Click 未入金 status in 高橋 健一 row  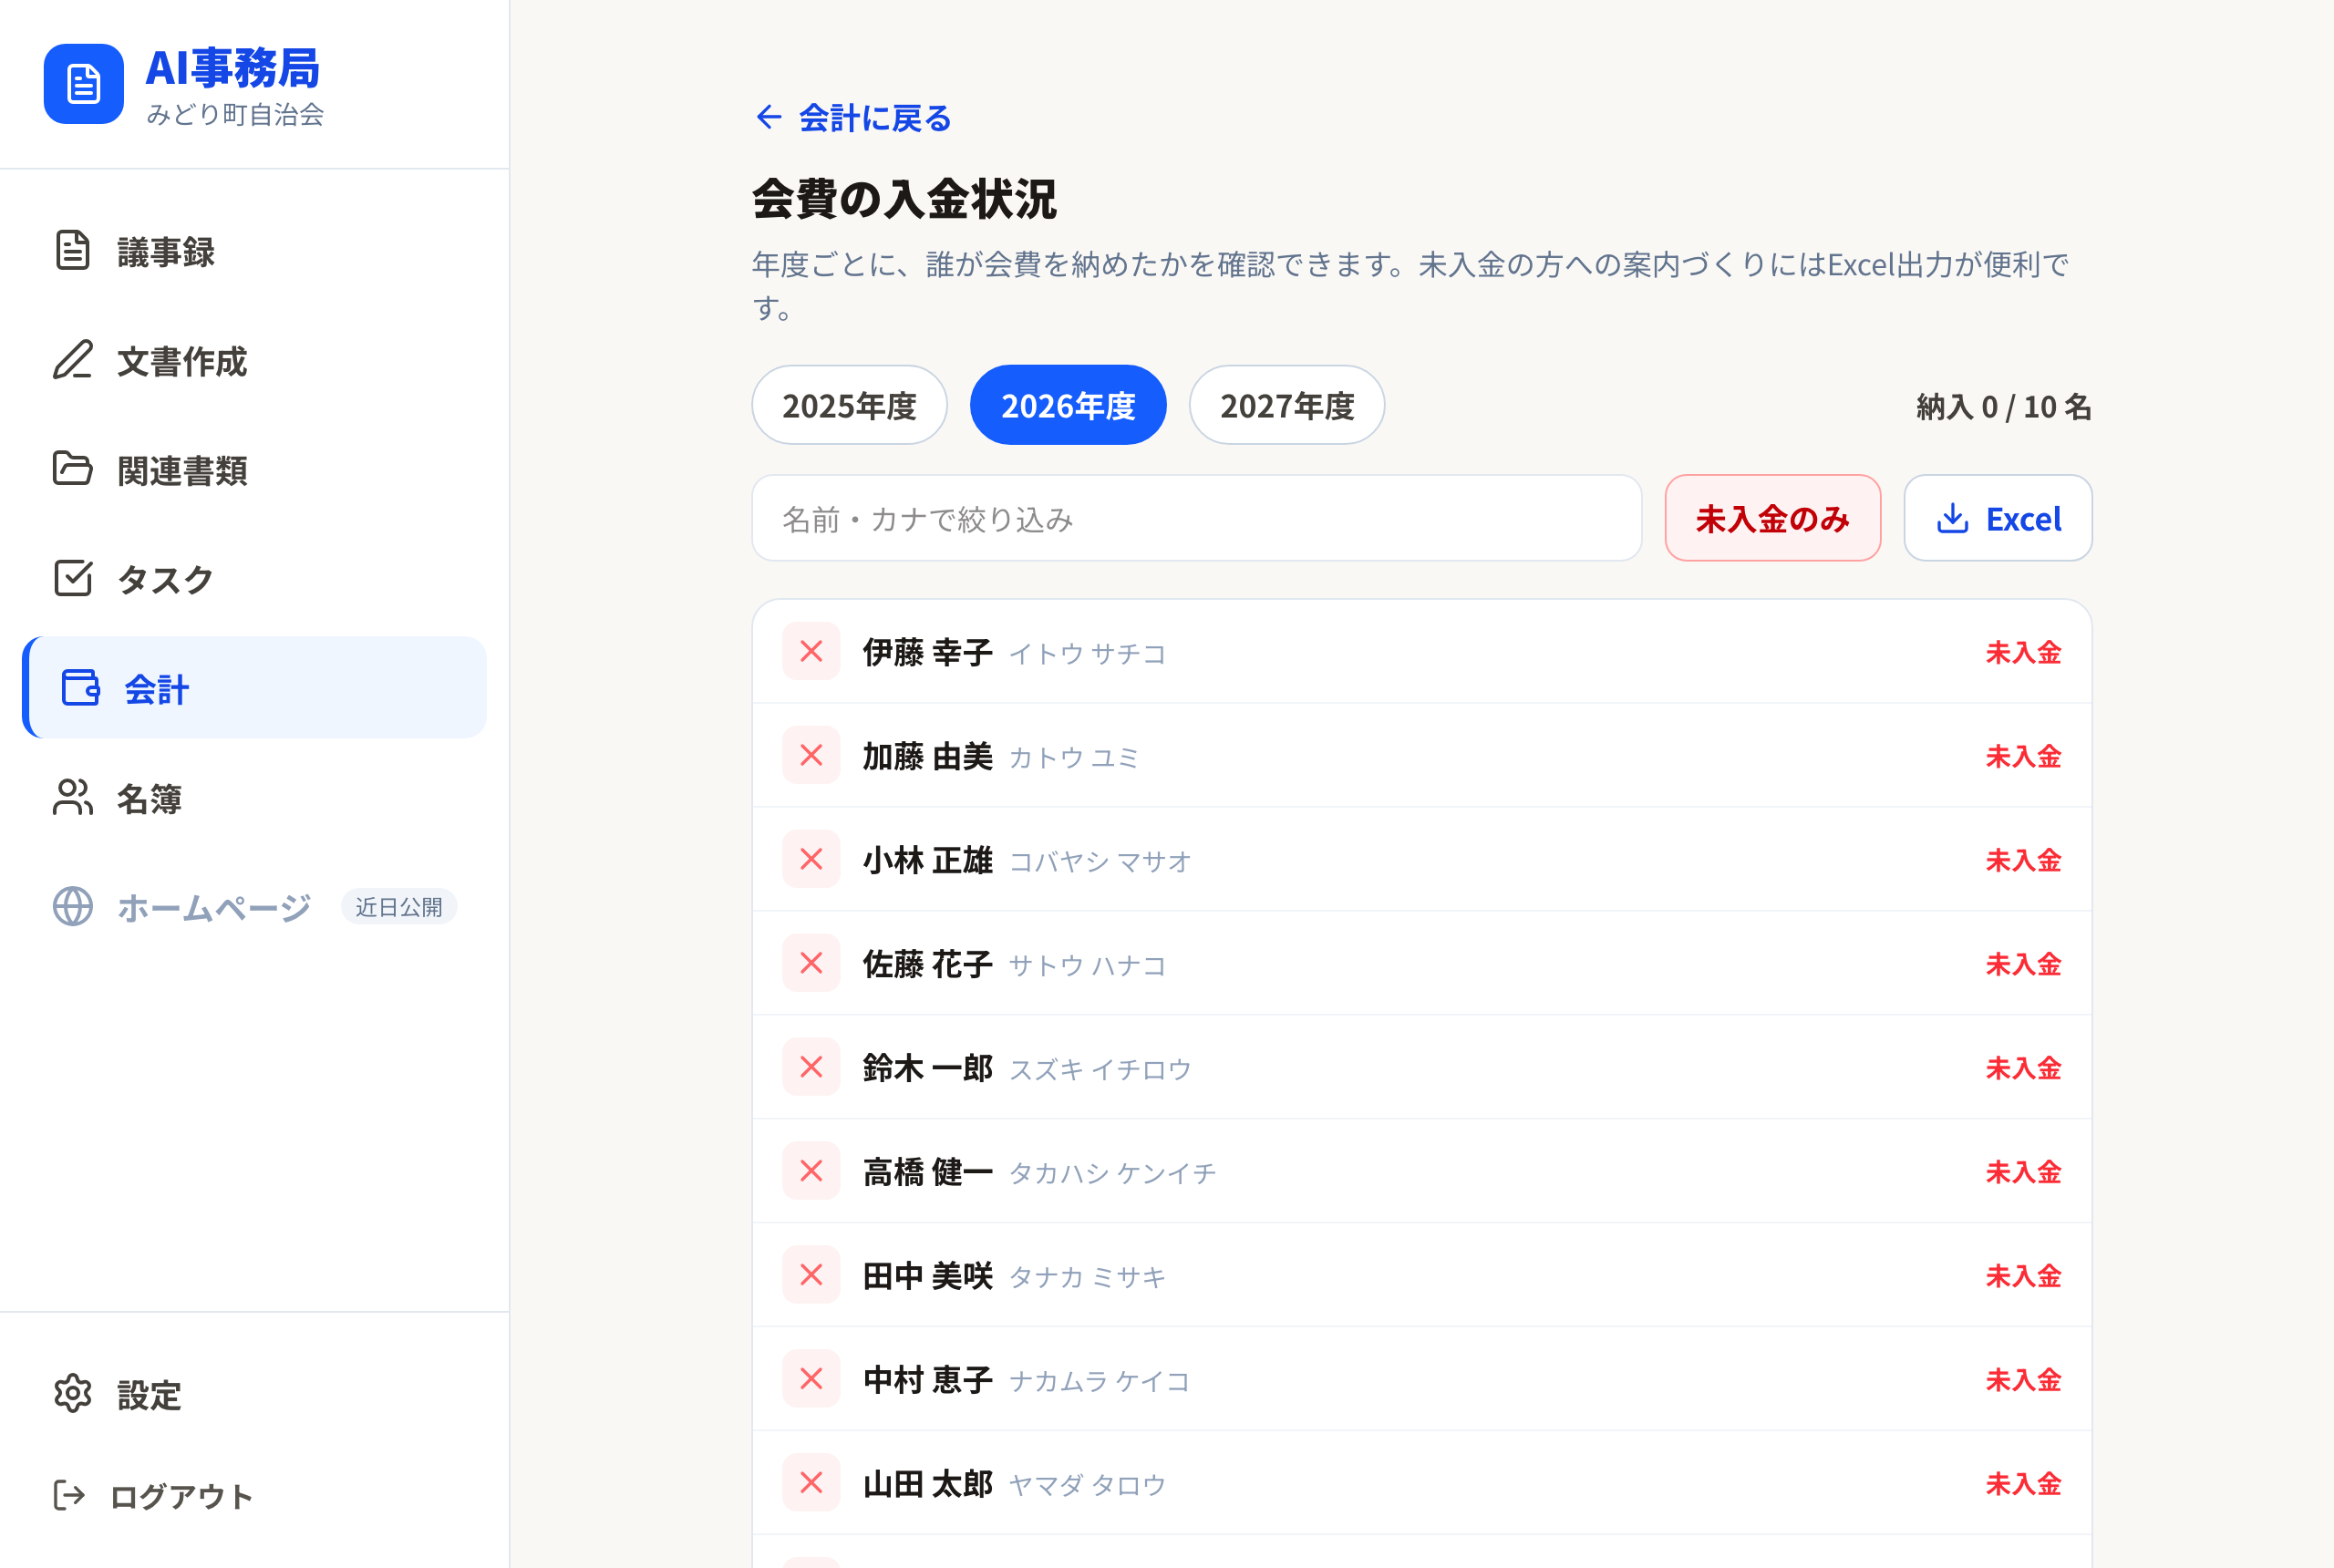click(x=2023, y=1171)
